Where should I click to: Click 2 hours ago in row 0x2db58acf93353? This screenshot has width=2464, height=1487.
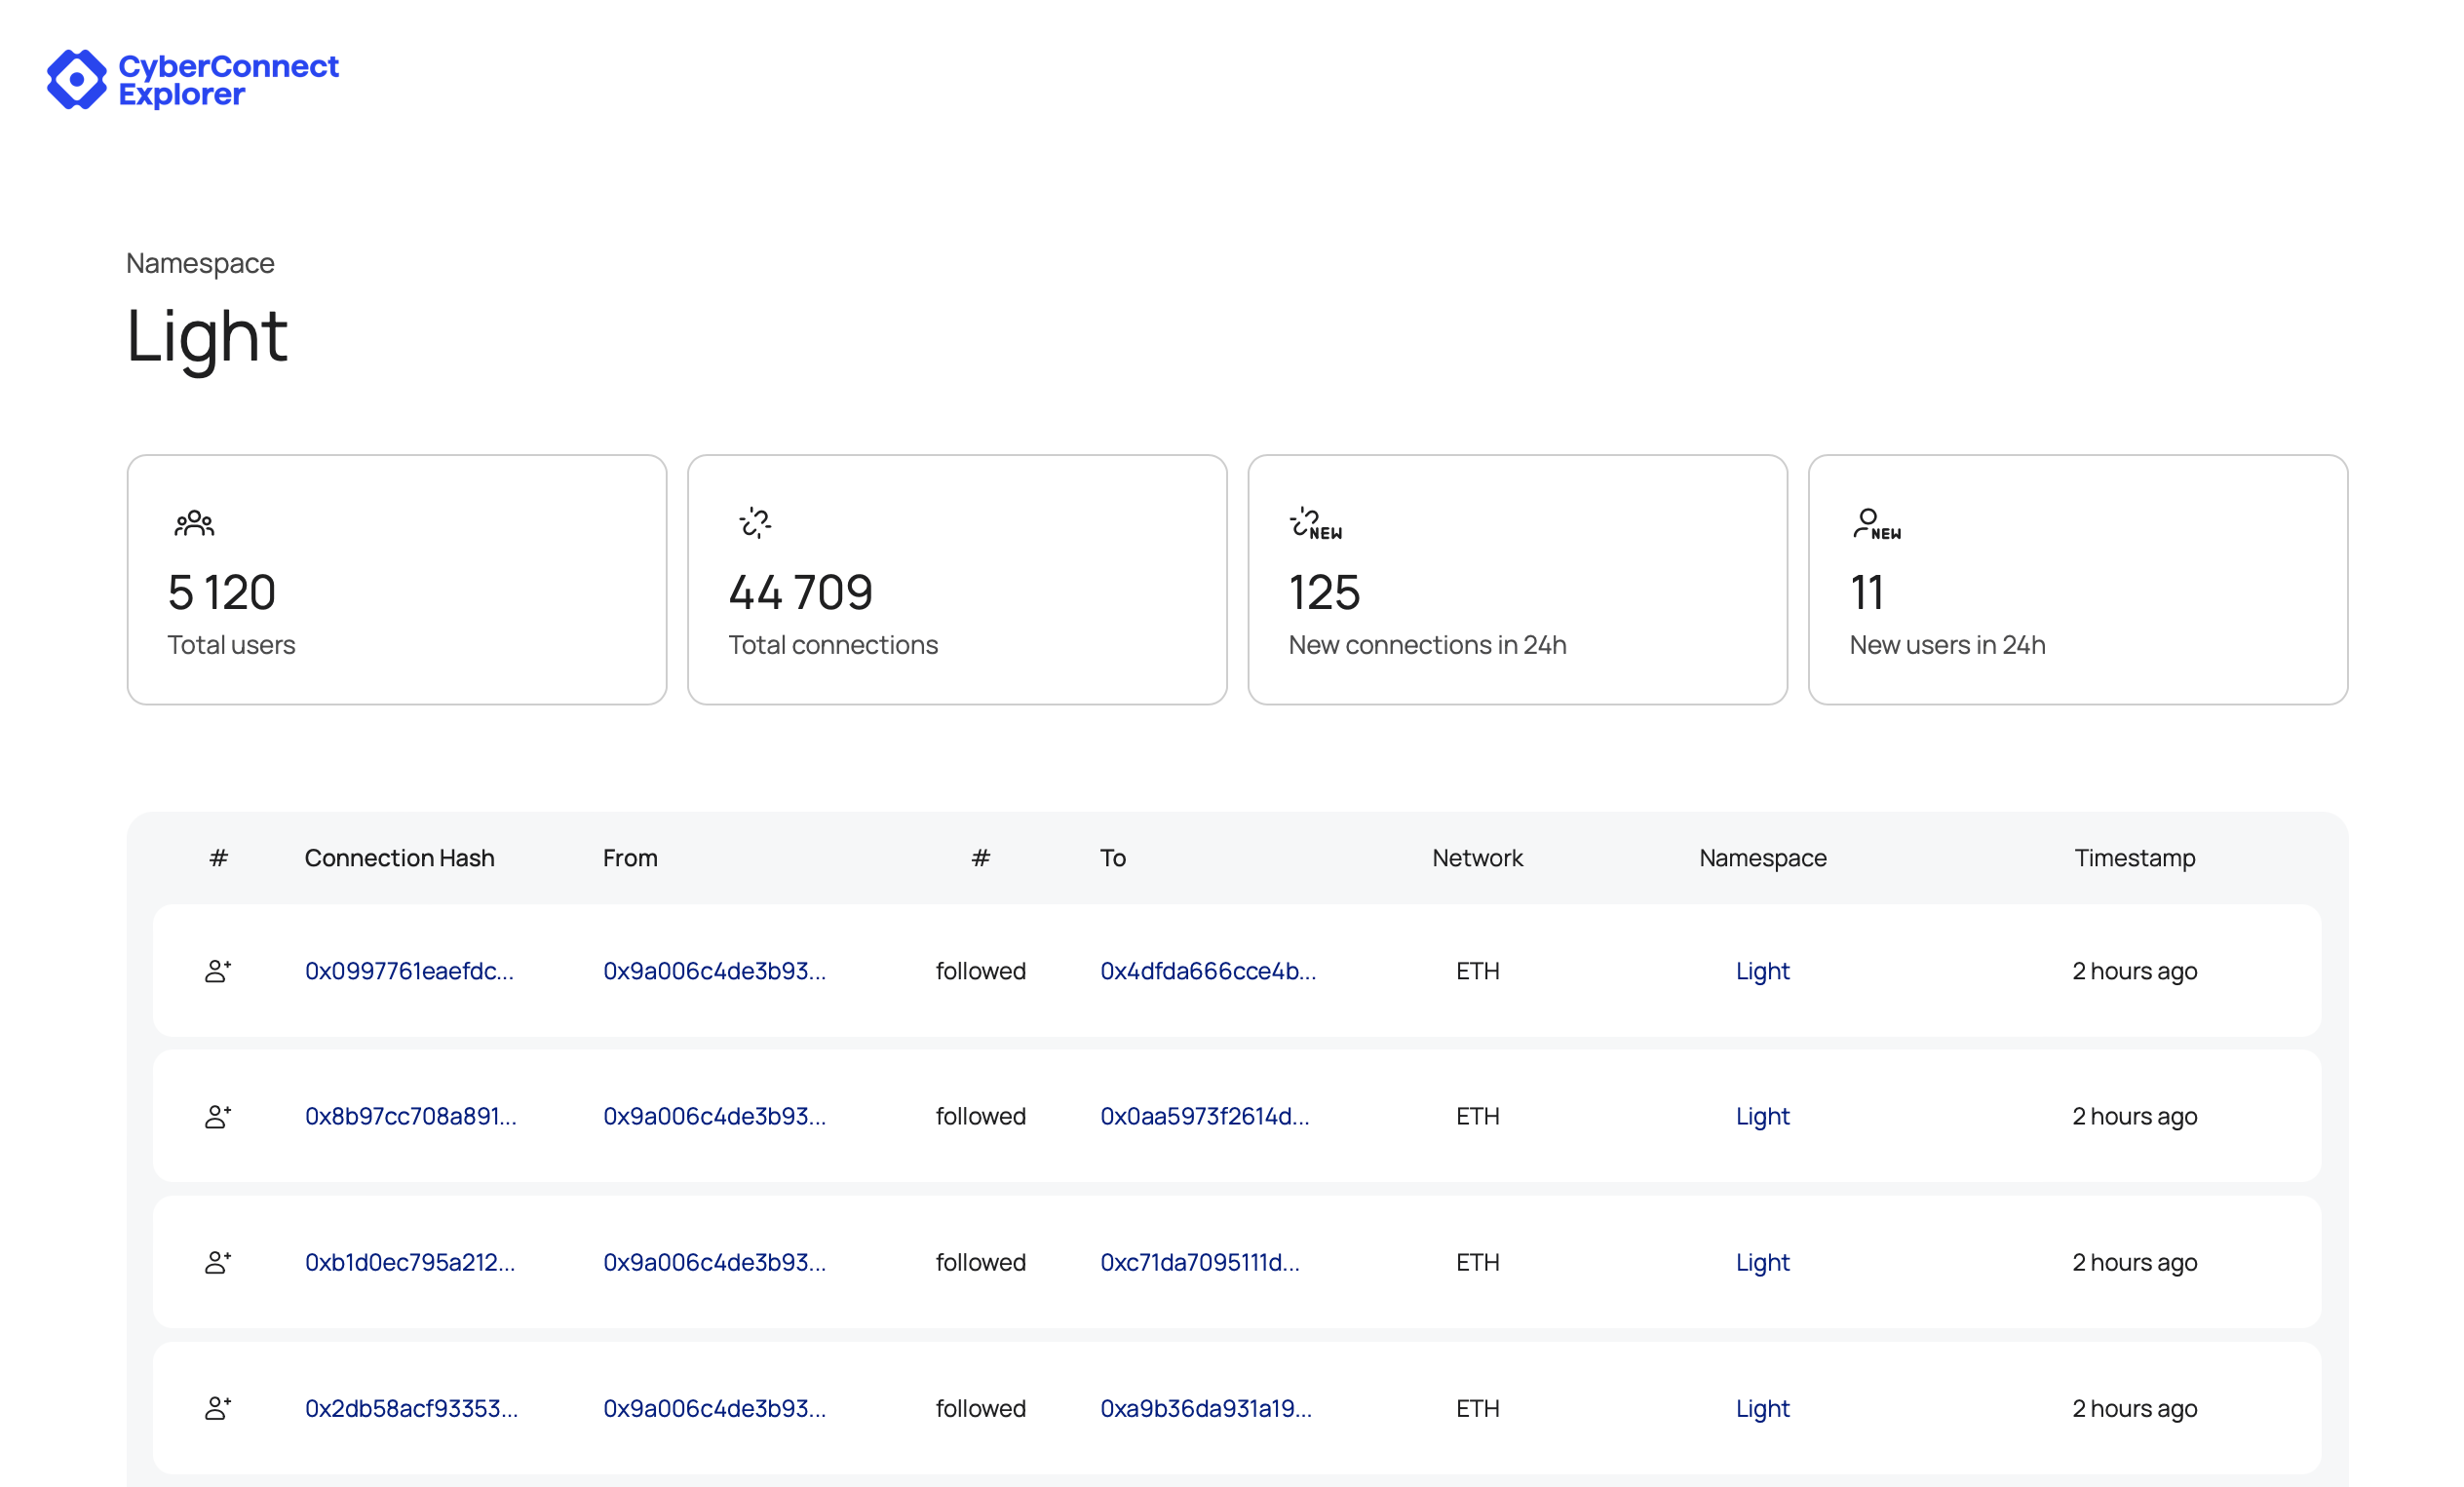click(x=2134, y=1410)
